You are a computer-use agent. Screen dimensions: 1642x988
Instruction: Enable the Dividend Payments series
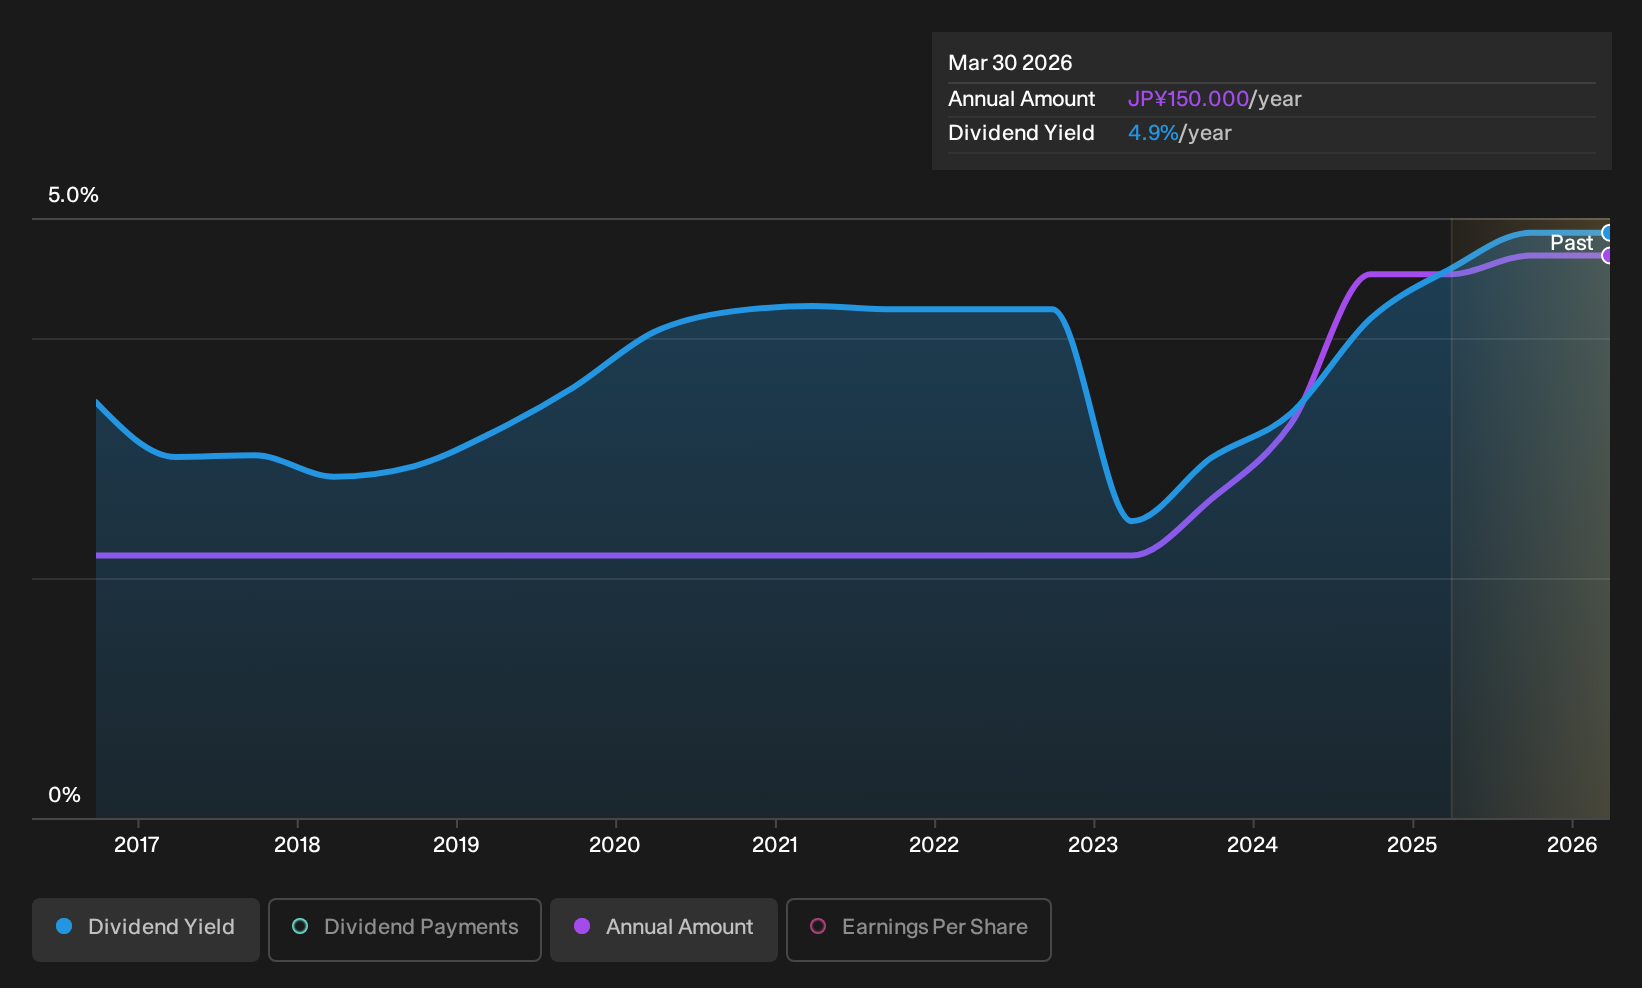(x=405, y=929)
